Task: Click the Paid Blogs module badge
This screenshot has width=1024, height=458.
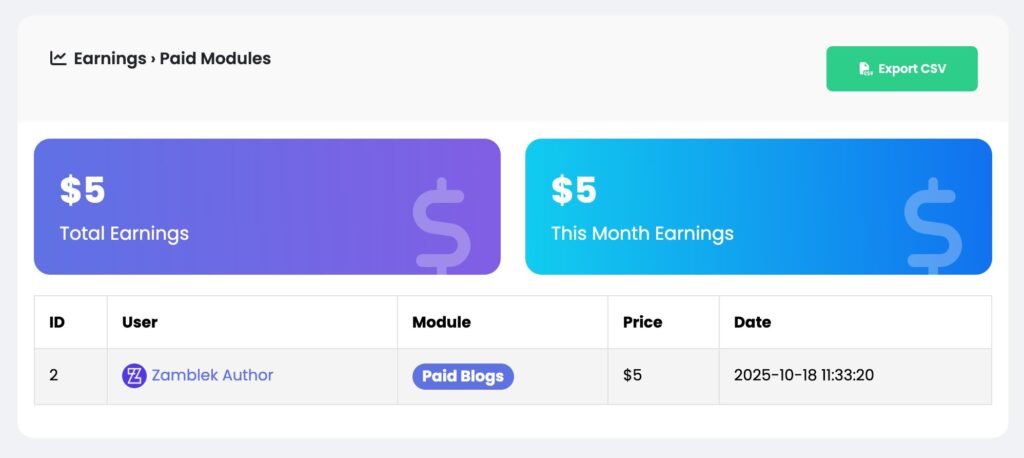Action: (x=462, y=376)
